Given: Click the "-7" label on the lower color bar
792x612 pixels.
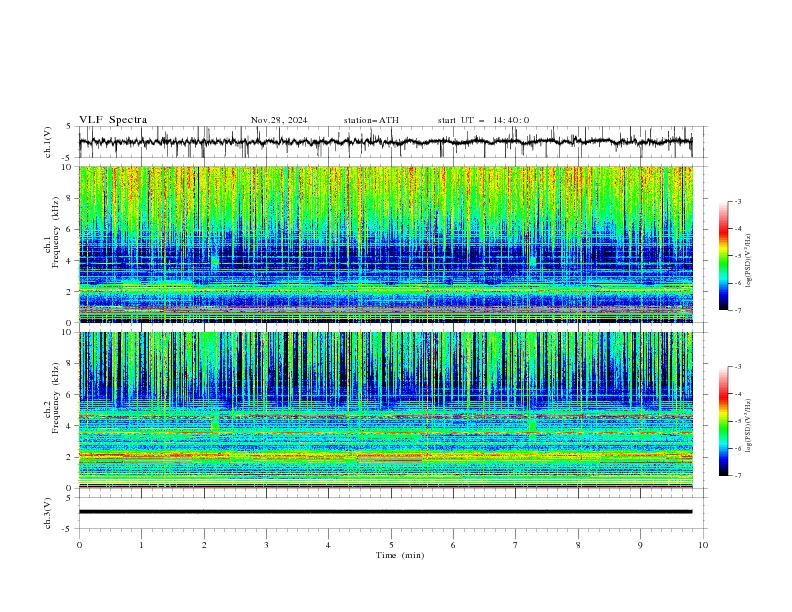Looking at the screenshot, I should (737, 475).
